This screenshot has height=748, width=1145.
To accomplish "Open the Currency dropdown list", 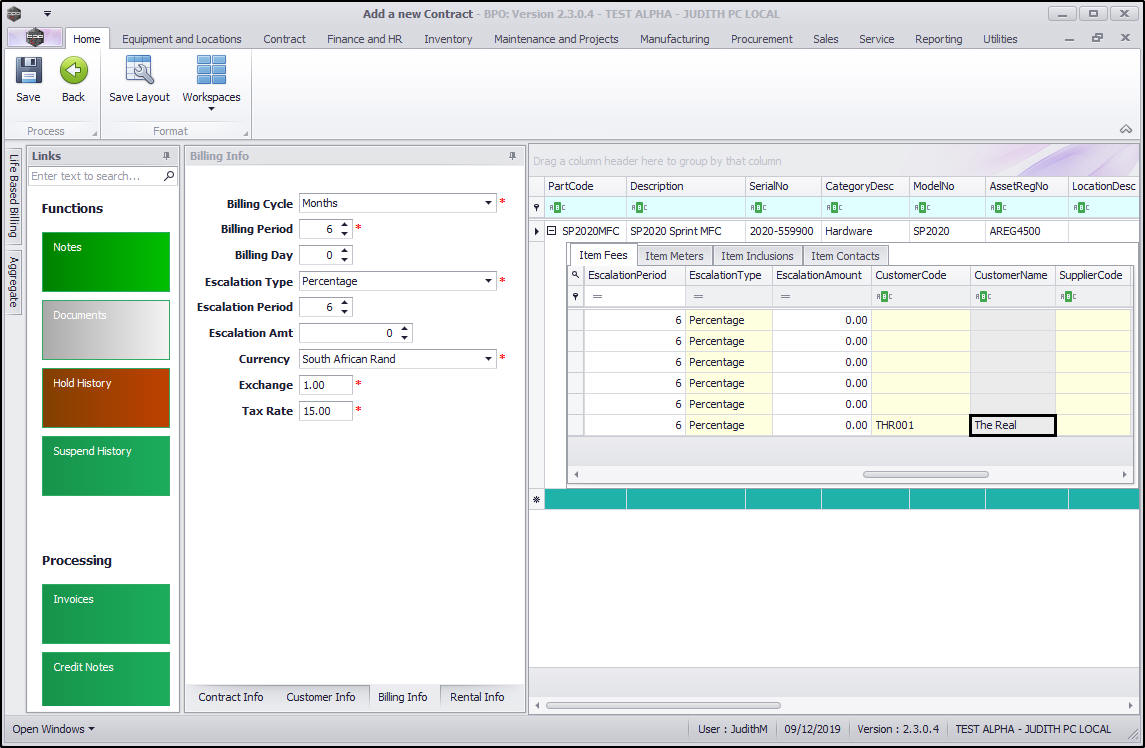I will (x=489, y=359).
